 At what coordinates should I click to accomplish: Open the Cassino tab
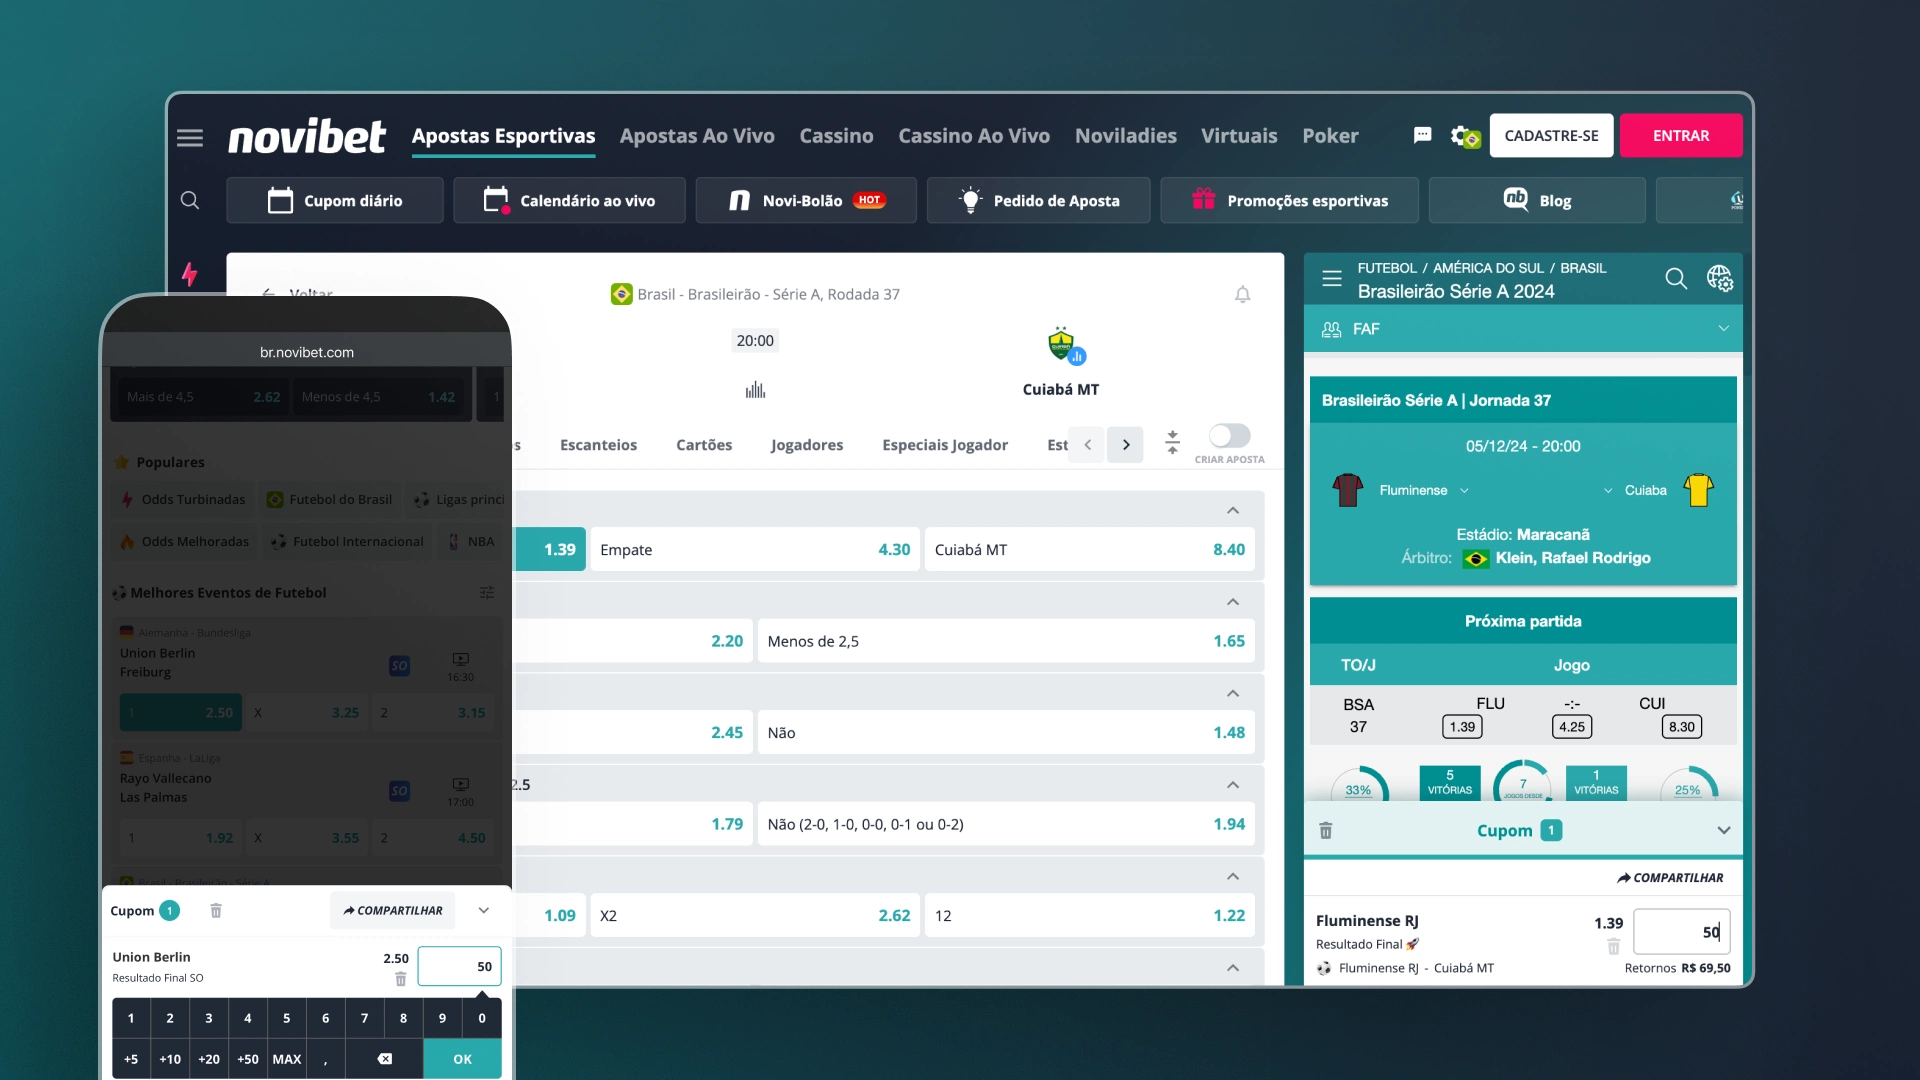point(836,136)
